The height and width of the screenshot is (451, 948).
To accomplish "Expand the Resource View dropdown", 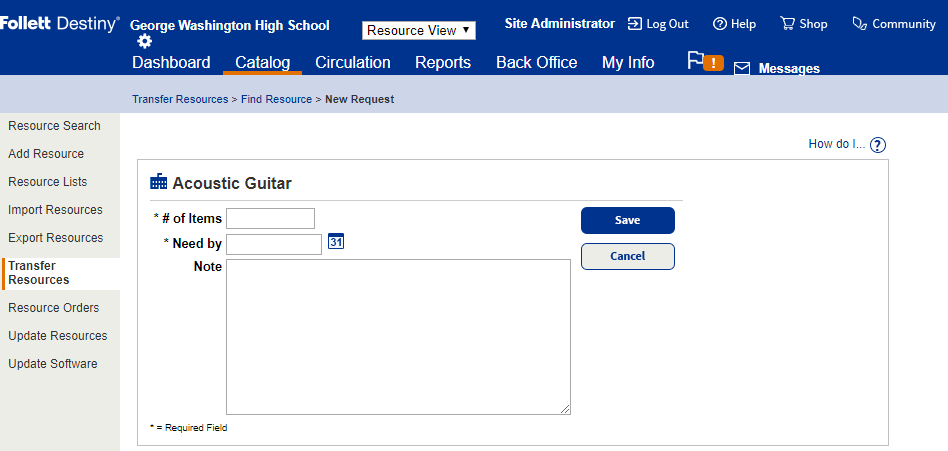I will [419, 31].
